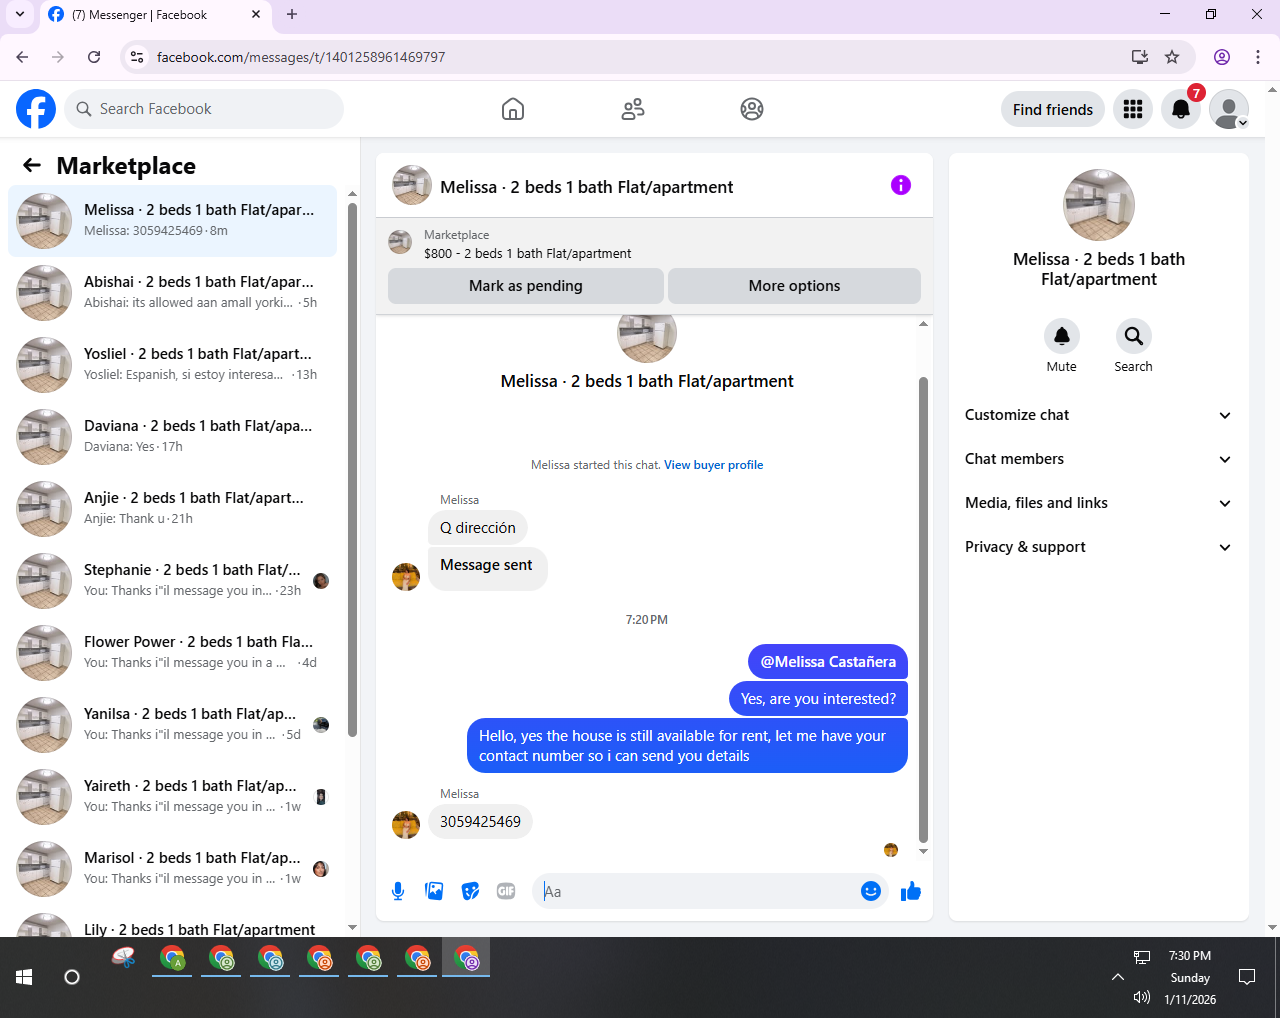
Task: Open Marisol conversation in chat list
Action: click(172, 869)
